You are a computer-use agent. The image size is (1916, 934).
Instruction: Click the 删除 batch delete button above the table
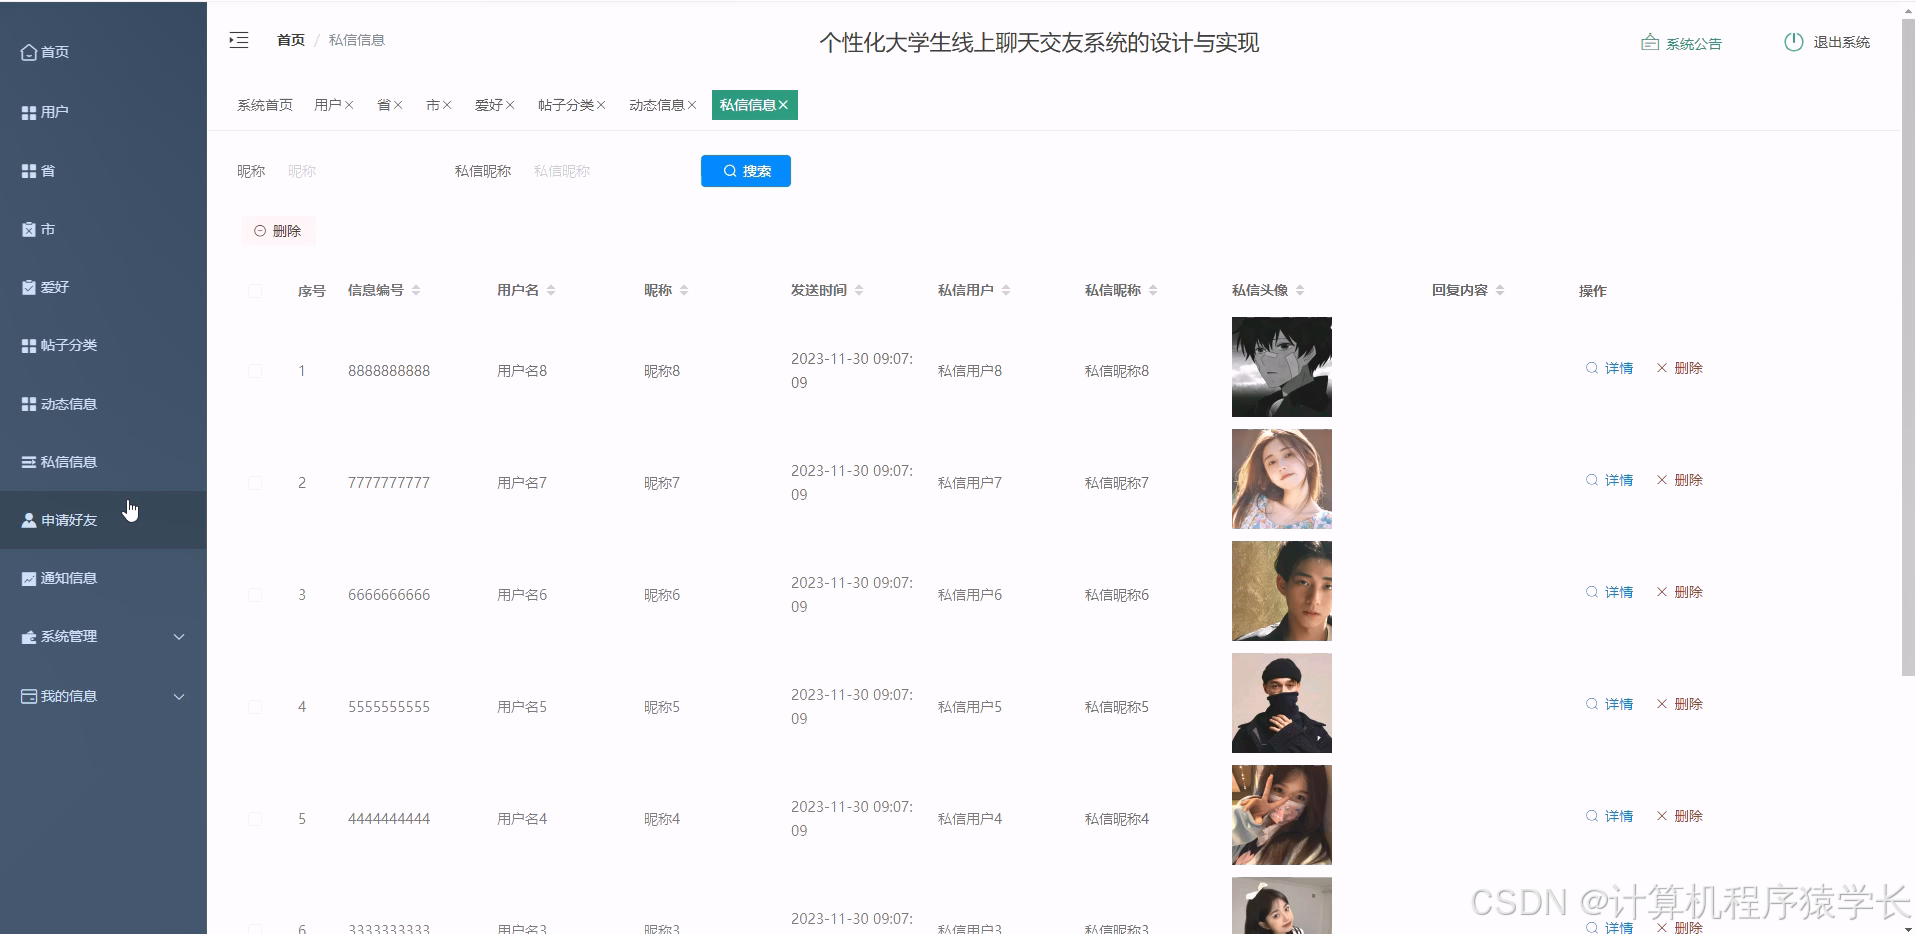[x=278, y=231]
